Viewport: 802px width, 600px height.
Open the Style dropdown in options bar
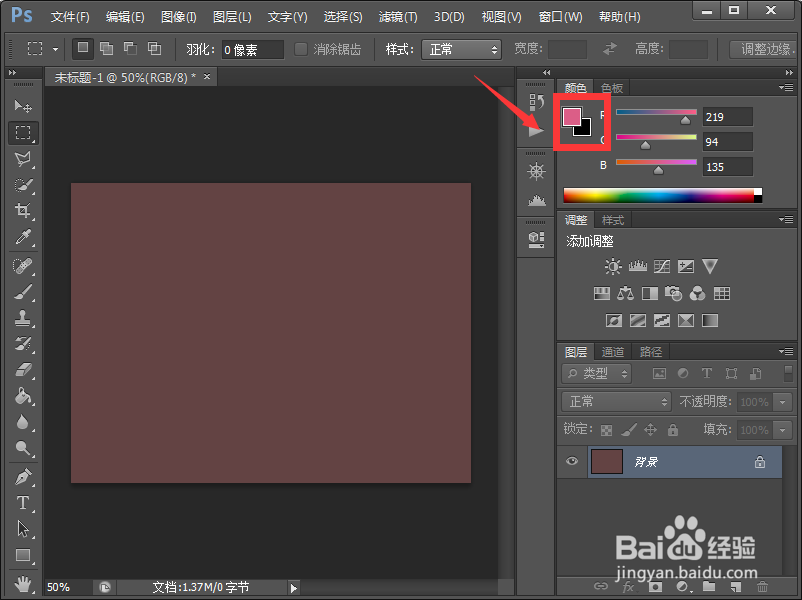(461, 48)
